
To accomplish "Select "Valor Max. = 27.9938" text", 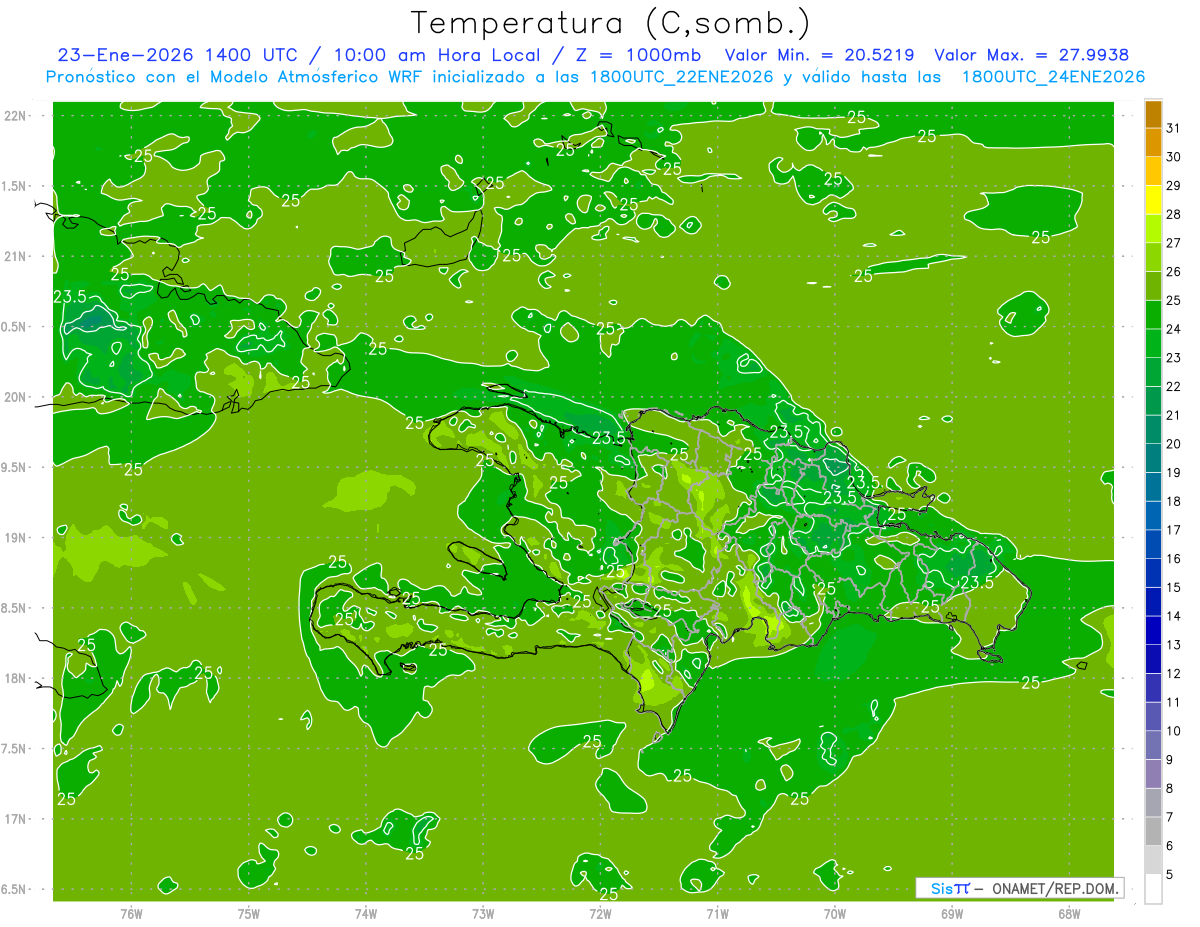I will (x=1031, y=56).
